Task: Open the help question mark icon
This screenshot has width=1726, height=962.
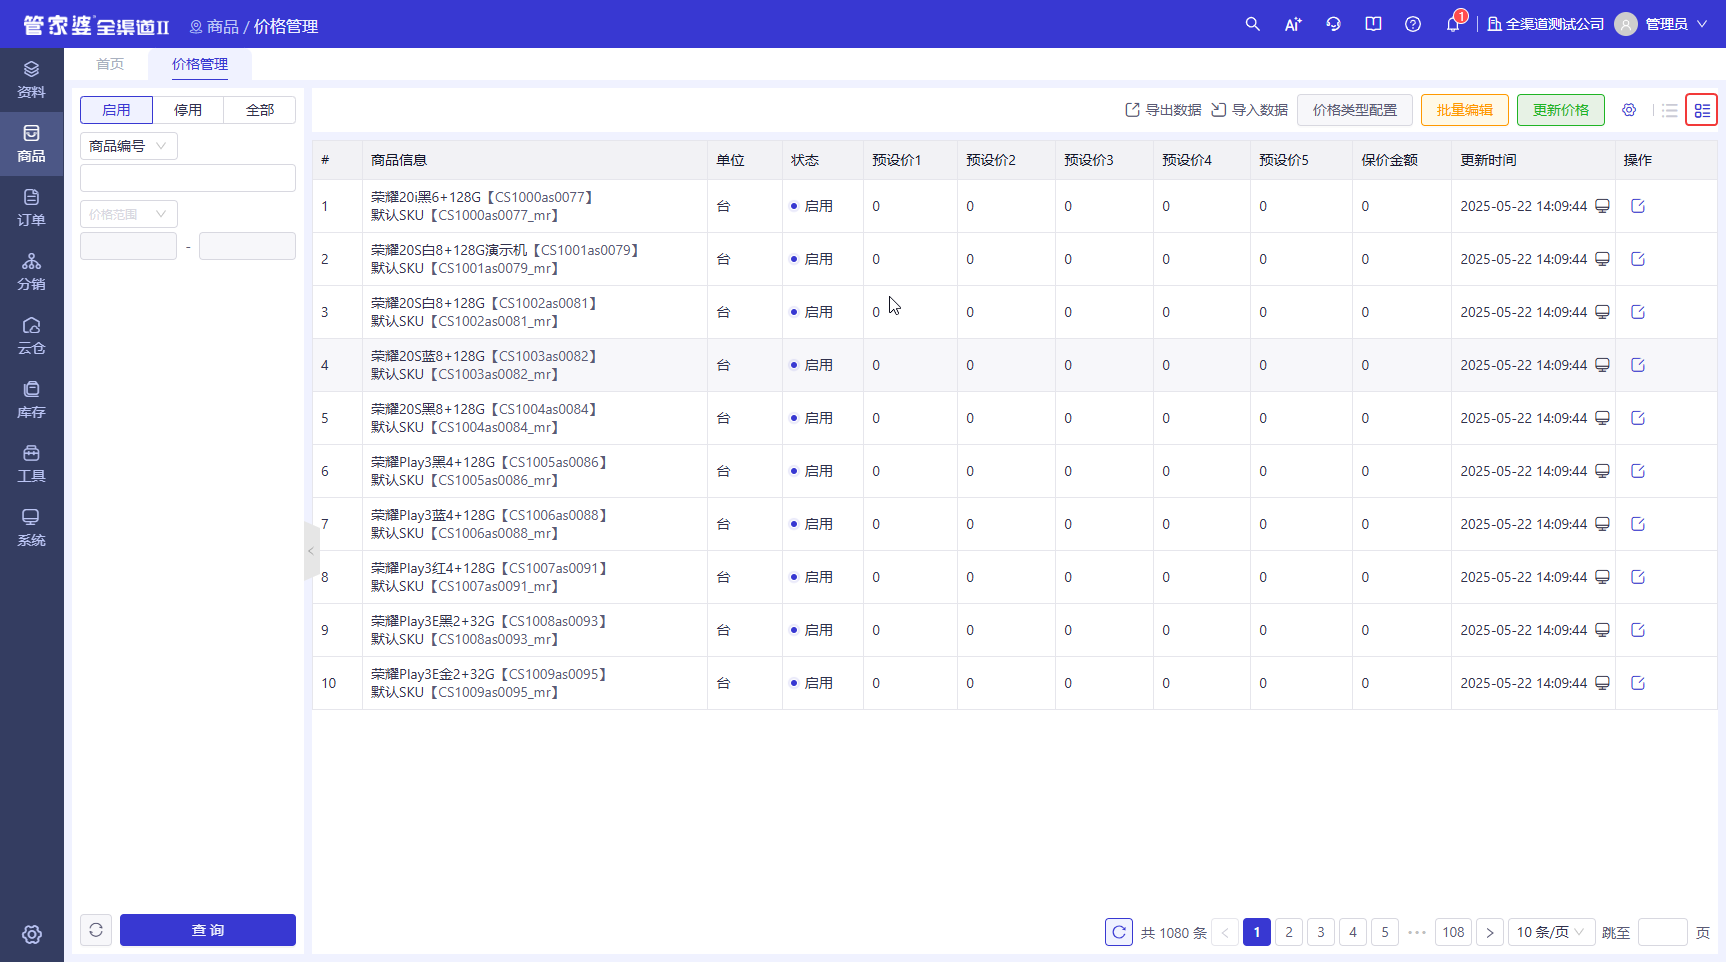Action: [x=1413, y=24]
